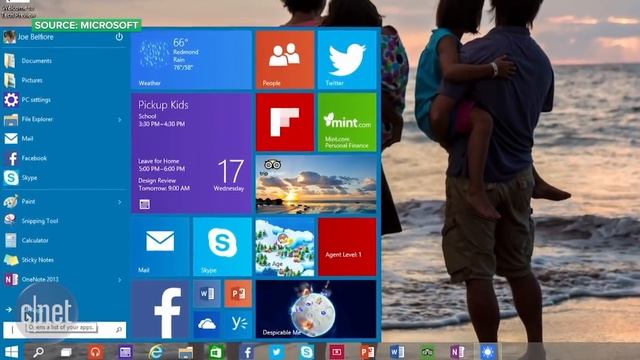Open the Flipboard tile
The width and height of the screenshot is (640, 360).
click(x=285, y=122)
